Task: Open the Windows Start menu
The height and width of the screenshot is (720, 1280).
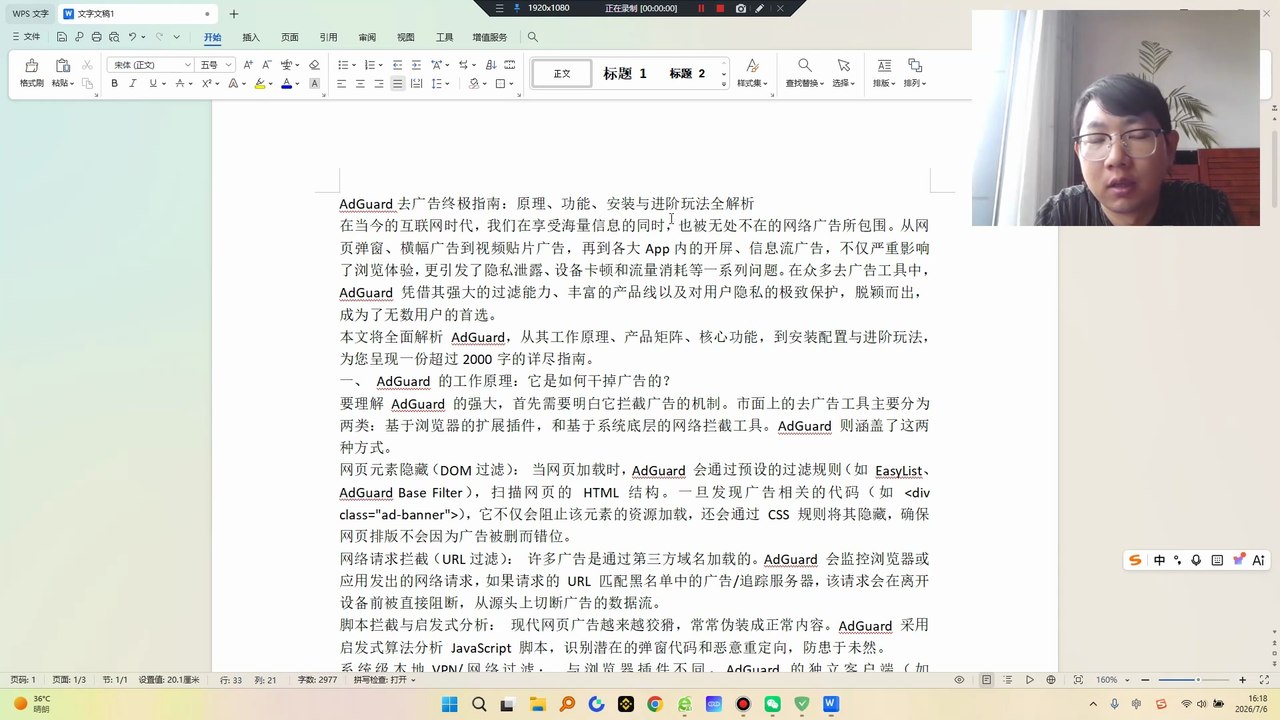Action: coord(450,704)
